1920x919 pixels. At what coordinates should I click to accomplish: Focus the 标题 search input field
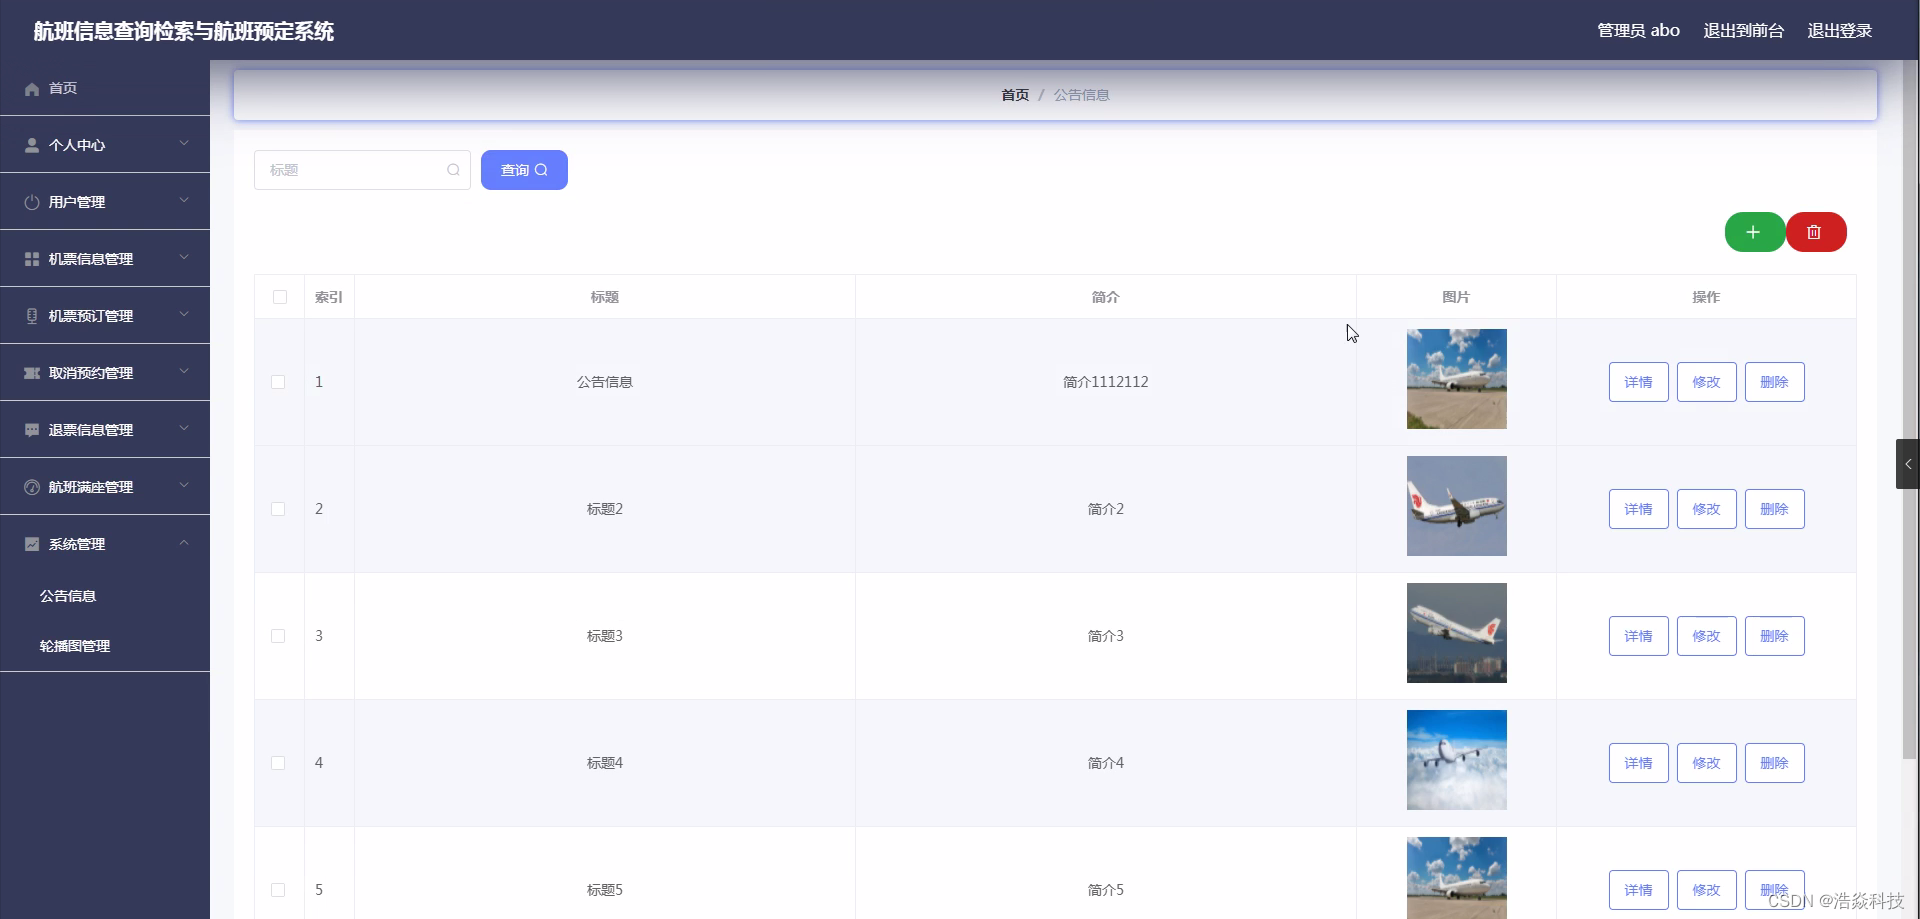(x=362, y=170)
